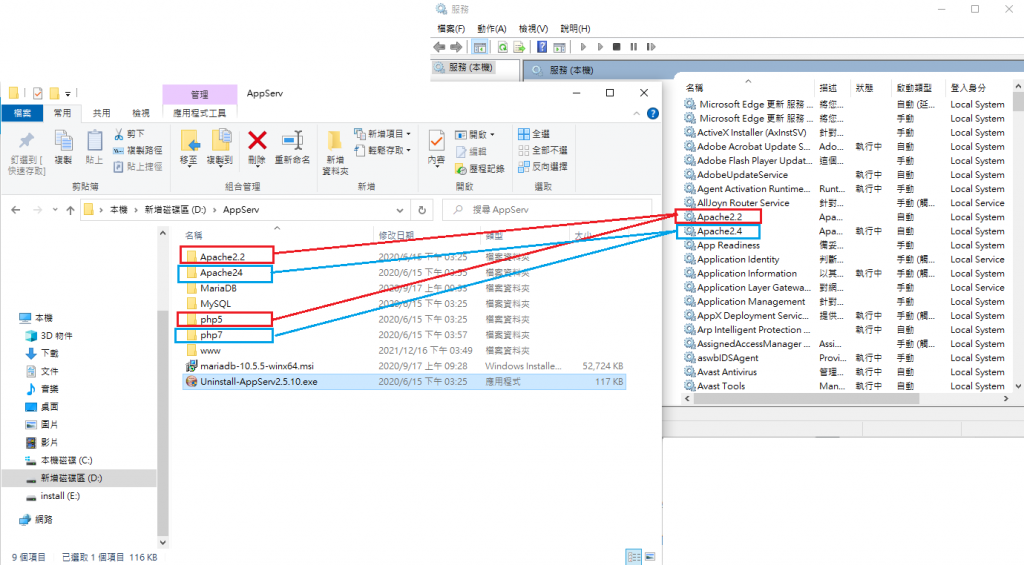This screenshot has height=565, width=1024.
Task: Click the blue help icon in Explorer
Action: point(652,114)
